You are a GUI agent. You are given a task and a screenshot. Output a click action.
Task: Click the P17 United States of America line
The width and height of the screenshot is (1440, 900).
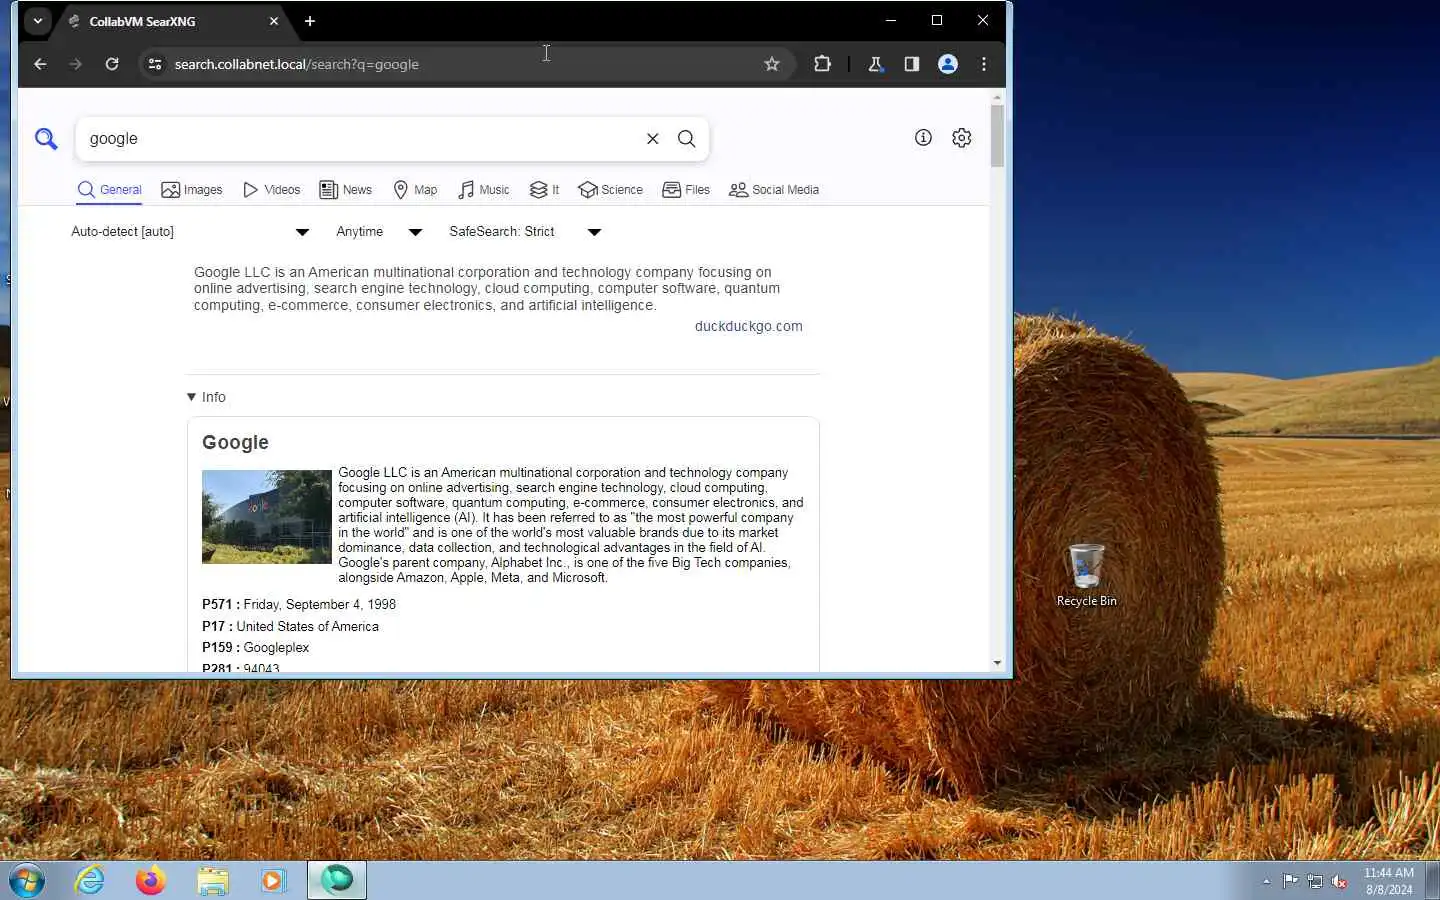290,627
